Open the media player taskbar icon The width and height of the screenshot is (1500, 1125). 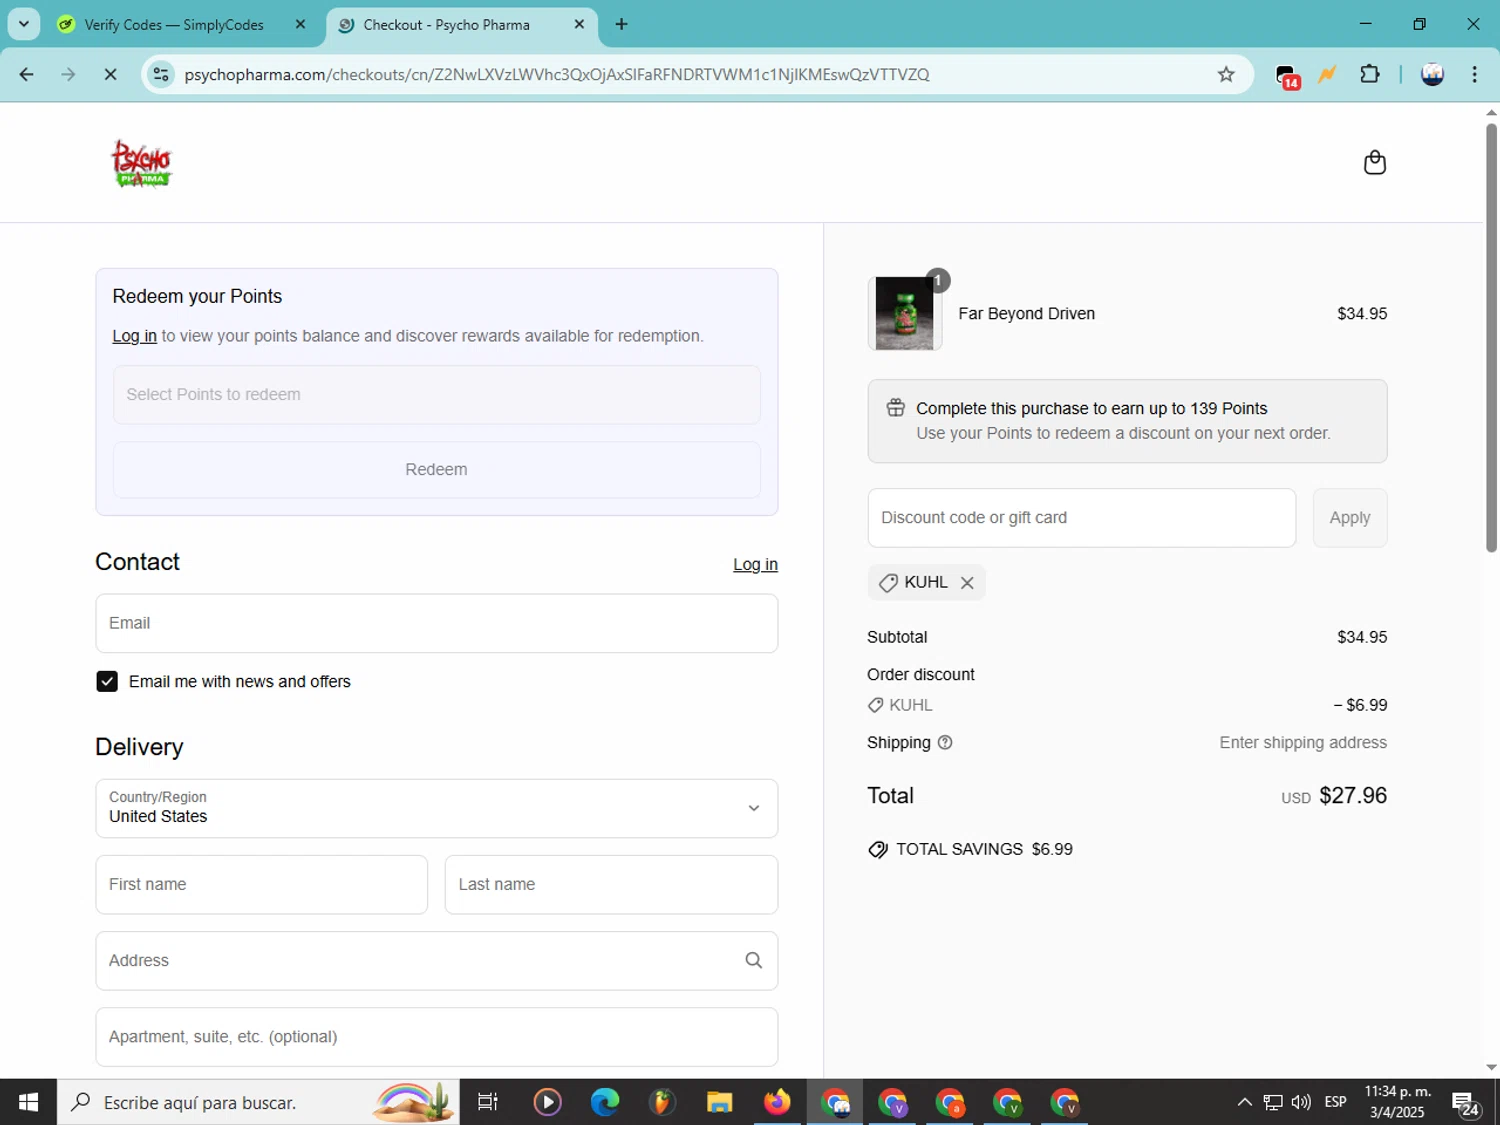coord(547,1102)
